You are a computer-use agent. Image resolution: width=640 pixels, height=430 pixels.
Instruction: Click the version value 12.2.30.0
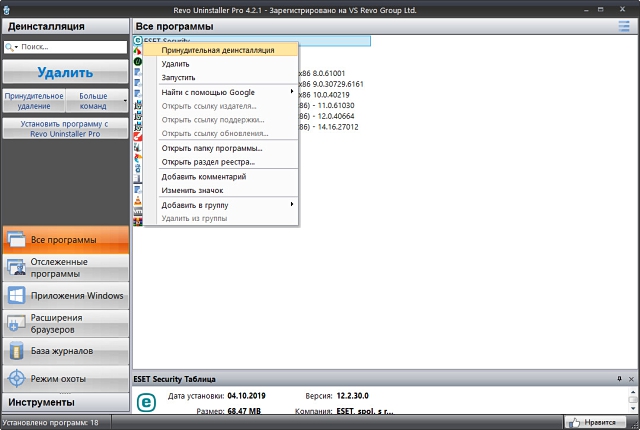(352, 396)
